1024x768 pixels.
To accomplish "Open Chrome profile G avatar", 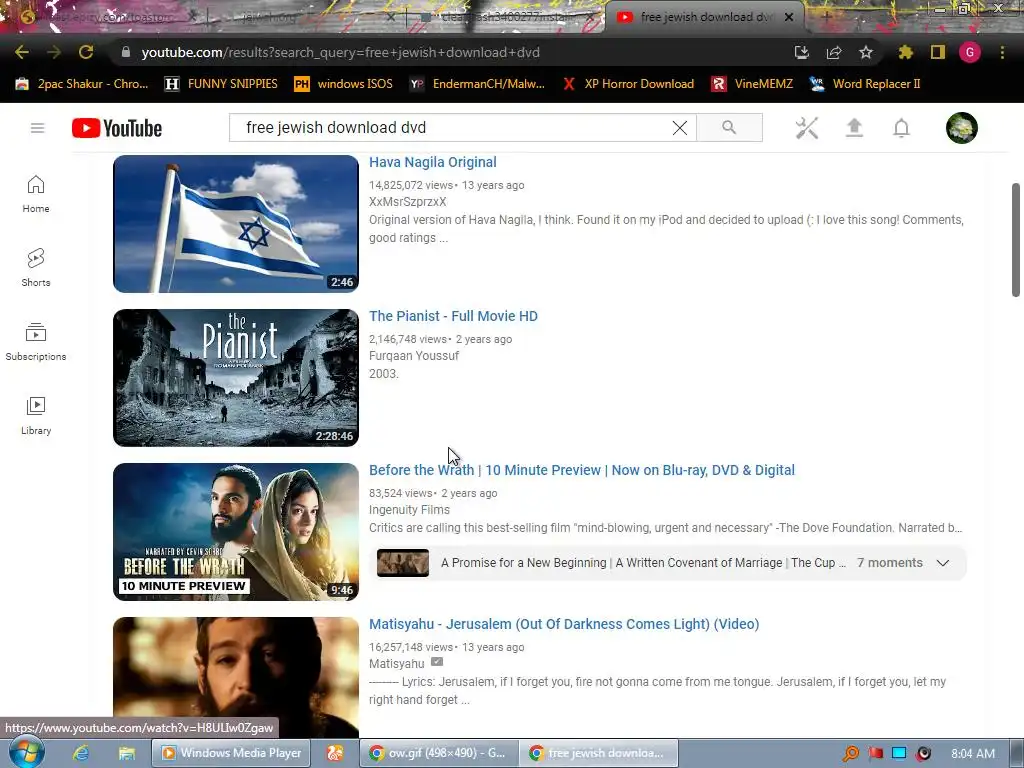I will 970,52.
